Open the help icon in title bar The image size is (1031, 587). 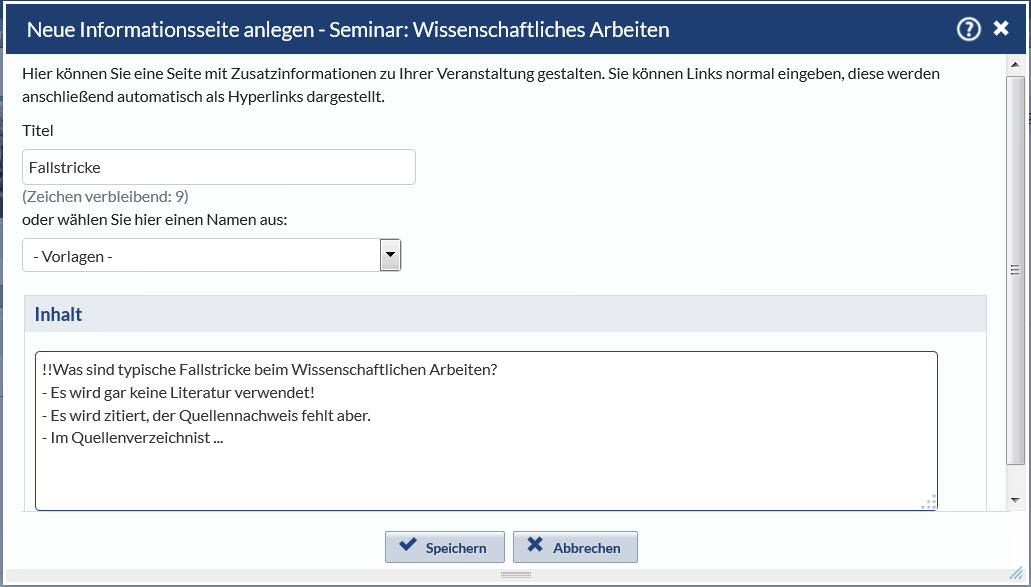coord(968,29)
